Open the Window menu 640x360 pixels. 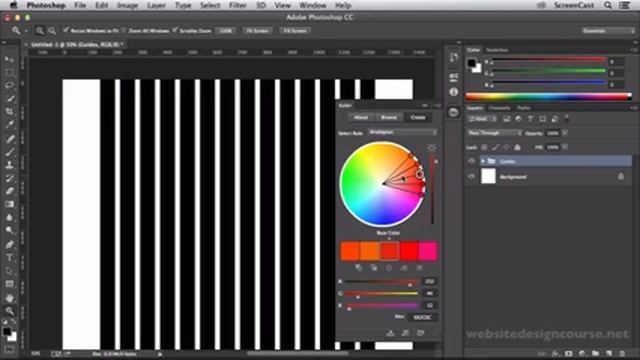pyautogui.click(x=313, y=5)
